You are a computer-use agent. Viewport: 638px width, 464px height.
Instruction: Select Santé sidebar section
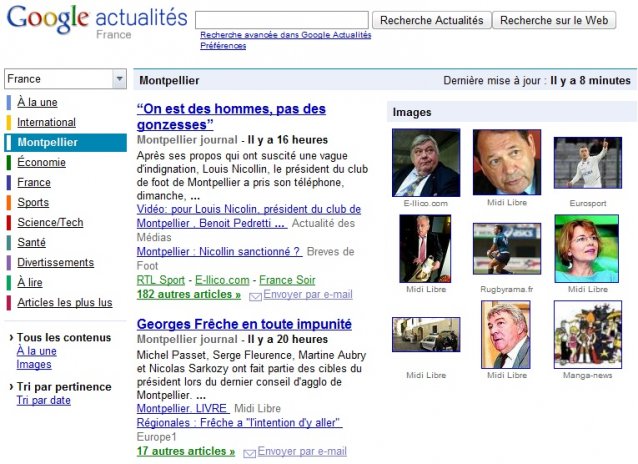click(x=32, y=242)
